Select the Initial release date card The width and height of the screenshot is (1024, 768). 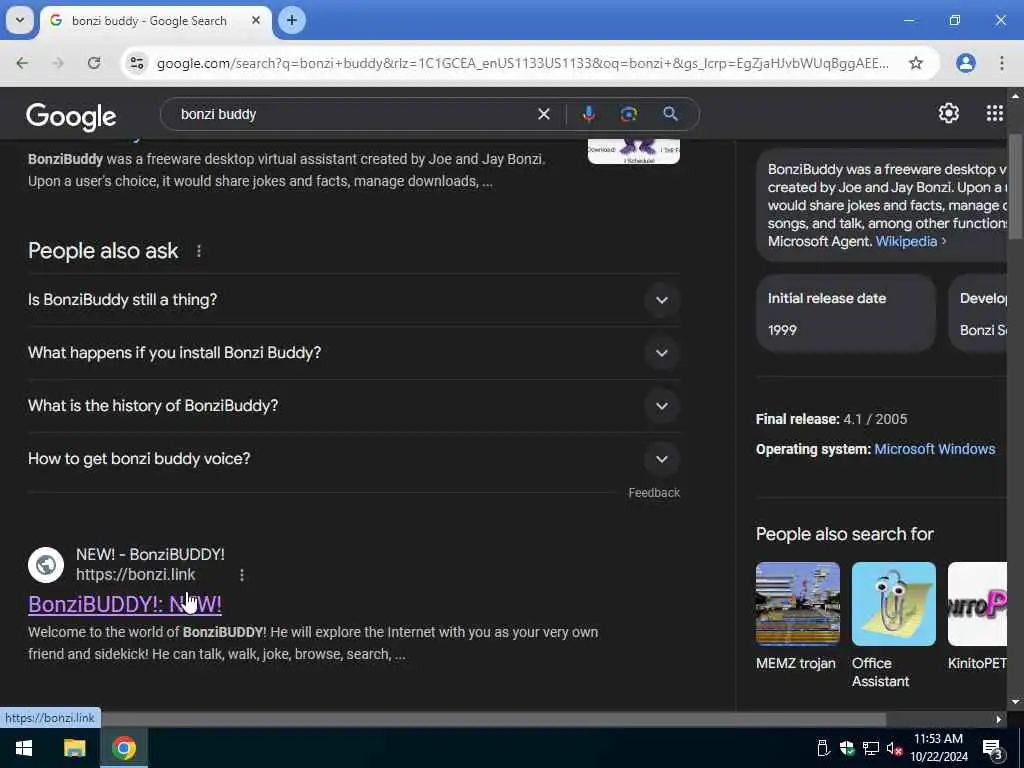tap(846, 313)
